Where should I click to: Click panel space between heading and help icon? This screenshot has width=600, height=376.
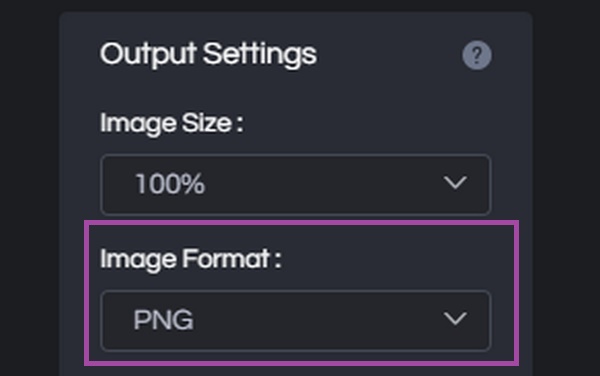pos(390,55)
